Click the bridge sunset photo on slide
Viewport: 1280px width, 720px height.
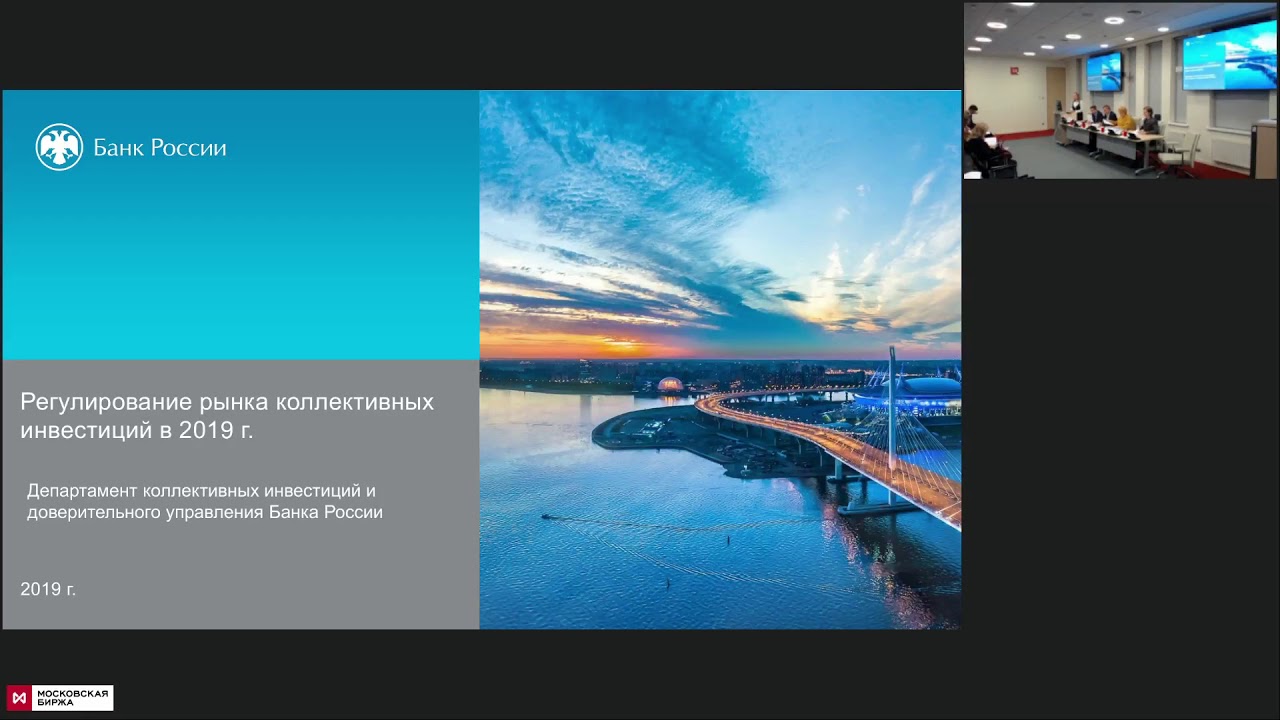(720, 360)
